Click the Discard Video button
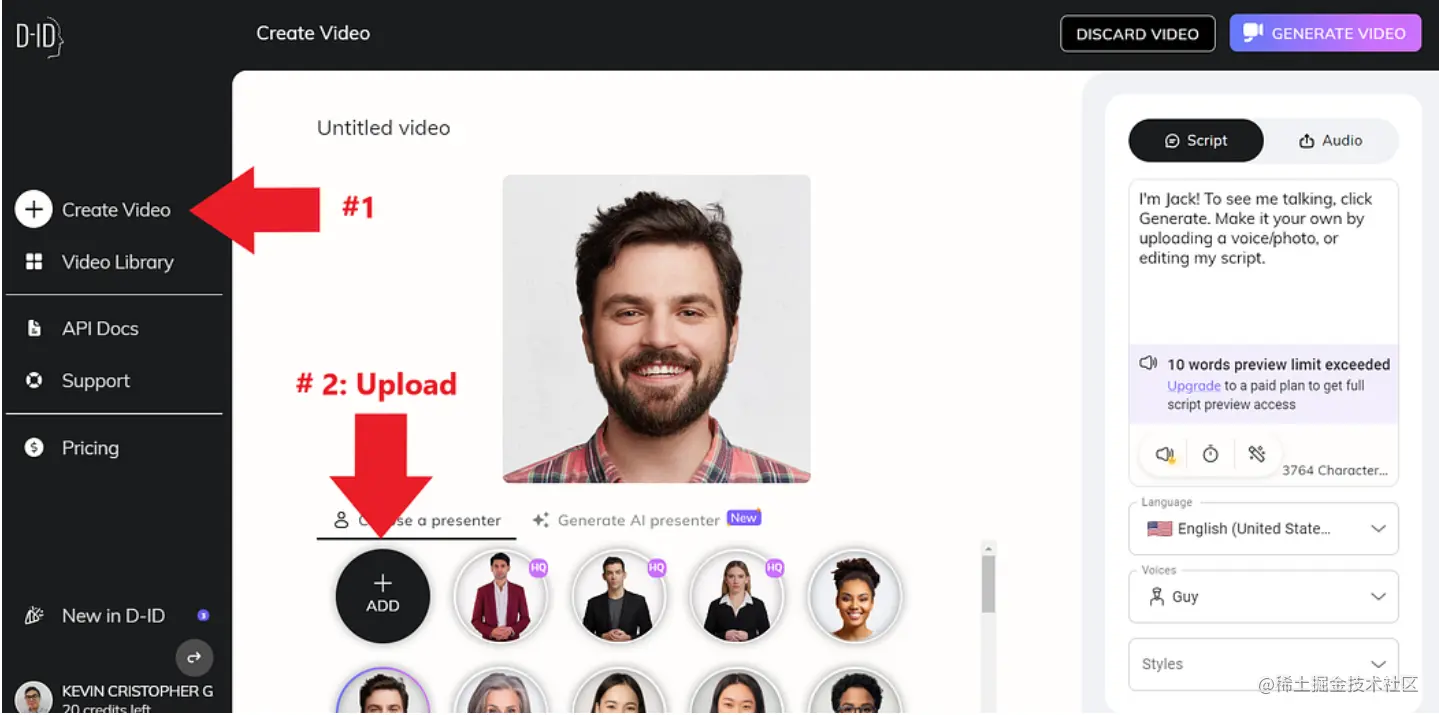1439x715 pixels. coord(1137,34)
